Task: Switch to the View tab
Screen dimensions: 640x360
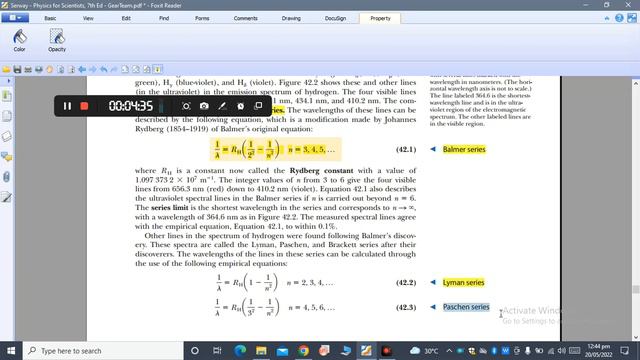Action: pos(88,18)
